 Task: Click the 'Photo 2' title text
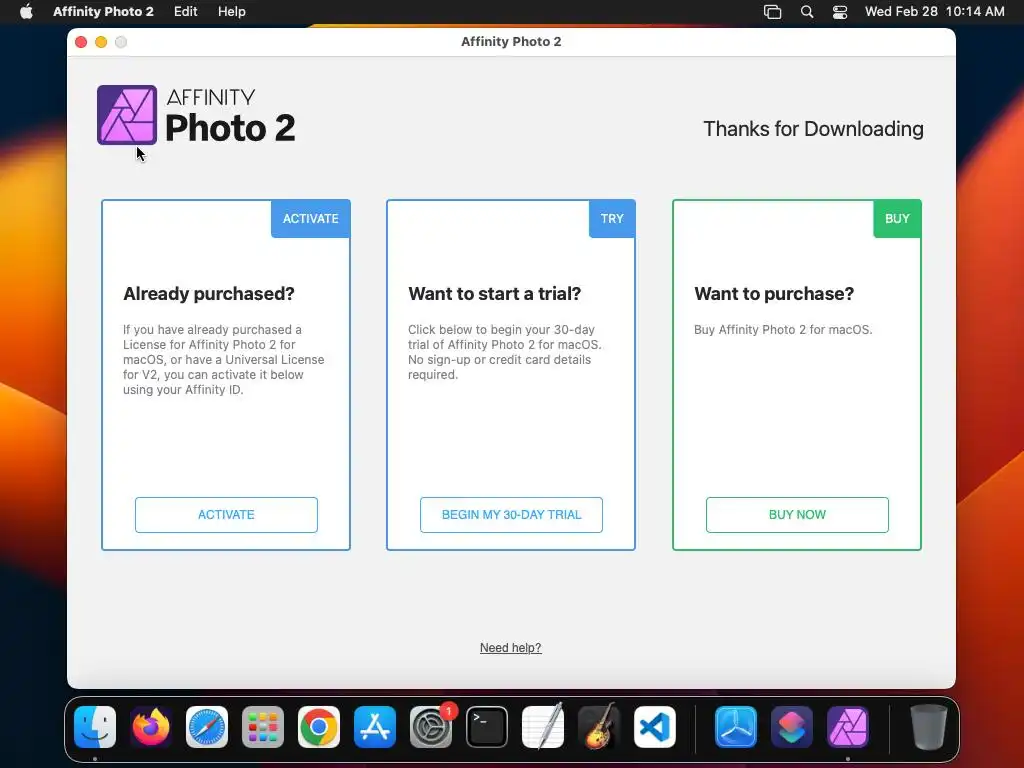coord(230,128)
